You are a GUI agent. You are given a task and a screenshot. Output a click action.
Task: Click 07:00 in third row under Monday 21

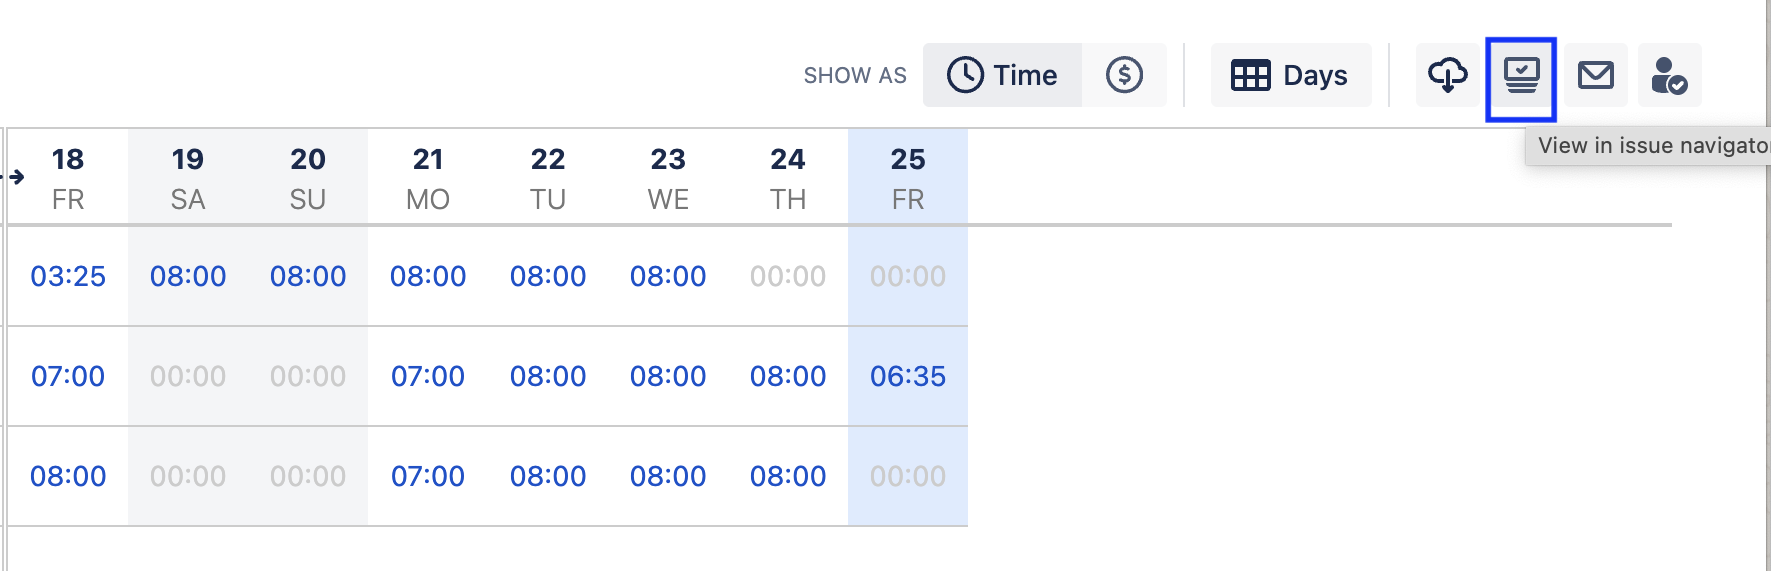(x=428, y=476)
